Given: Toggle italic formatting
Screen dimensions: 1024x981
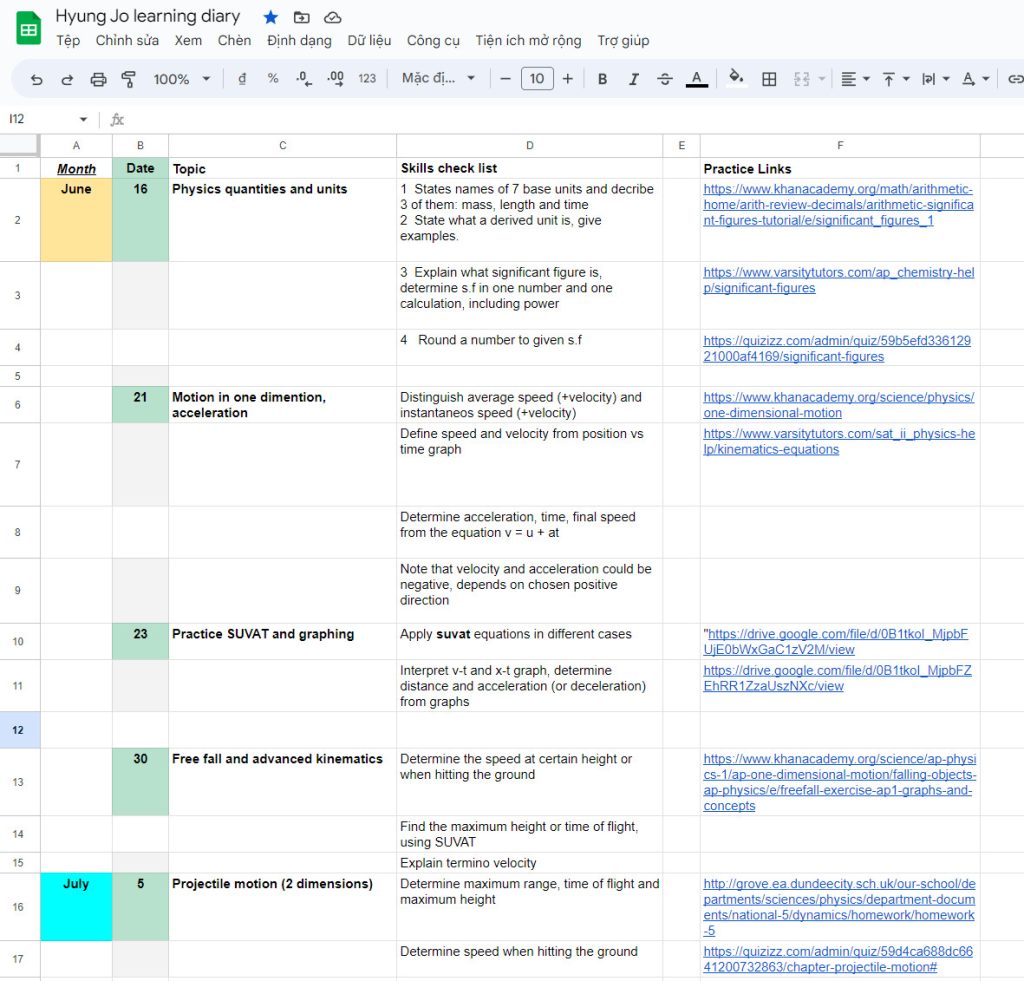Looking at the screenshot, I should pyautogui.click(x=633, y=79).
